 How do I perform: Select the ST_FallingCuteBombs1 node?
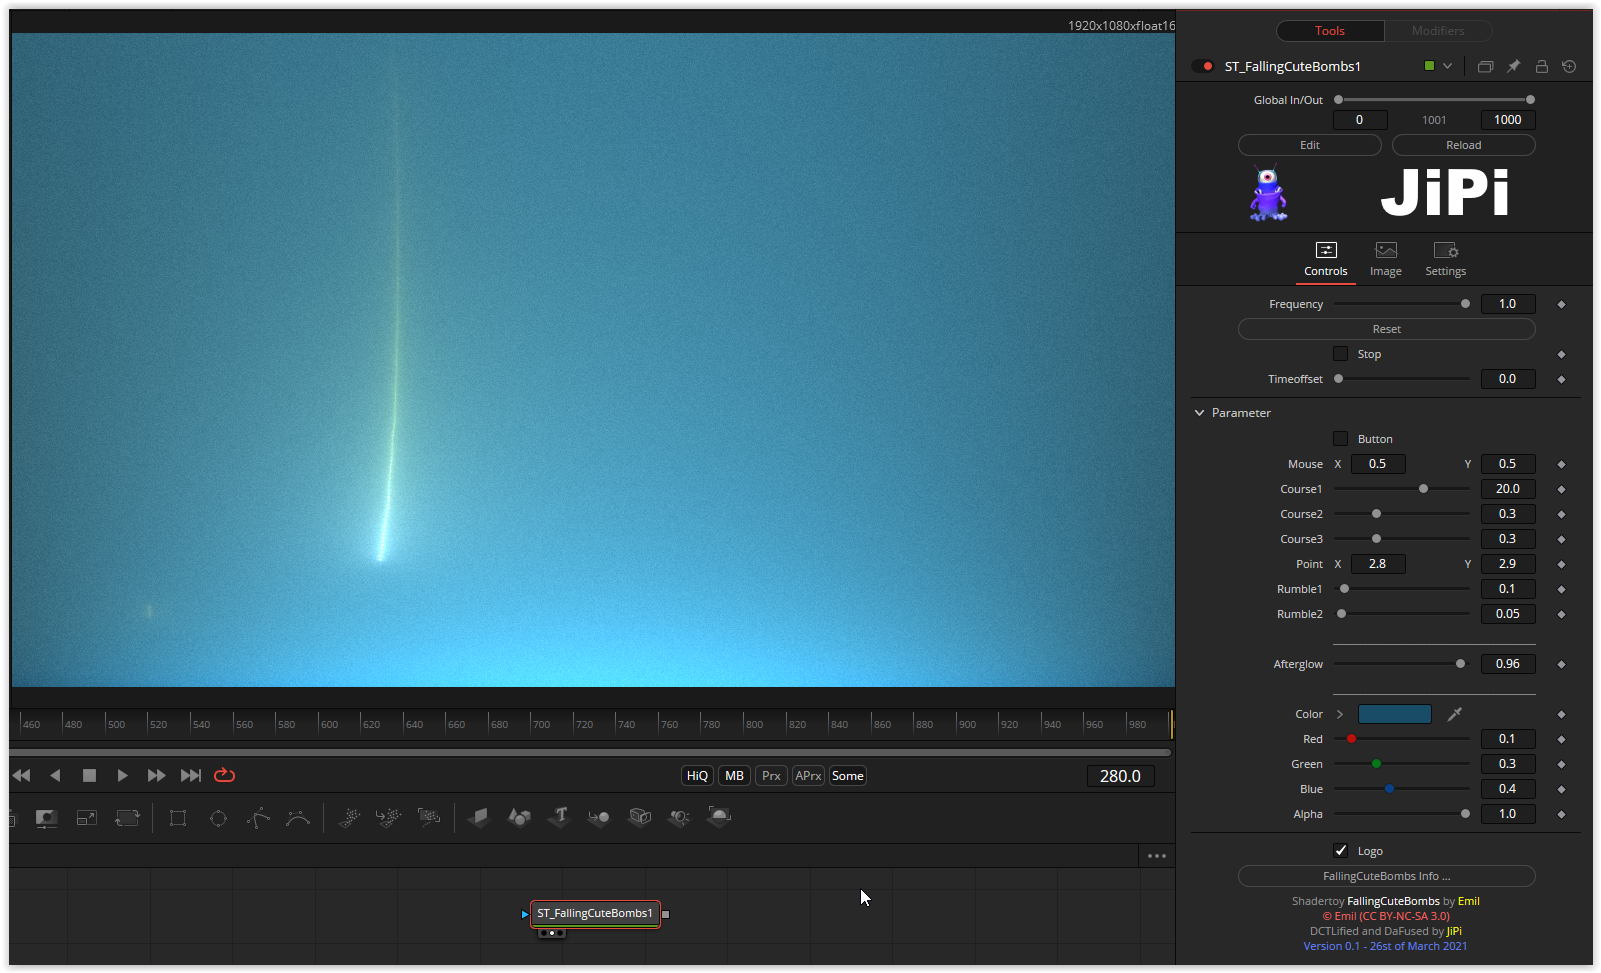point(595,913)
